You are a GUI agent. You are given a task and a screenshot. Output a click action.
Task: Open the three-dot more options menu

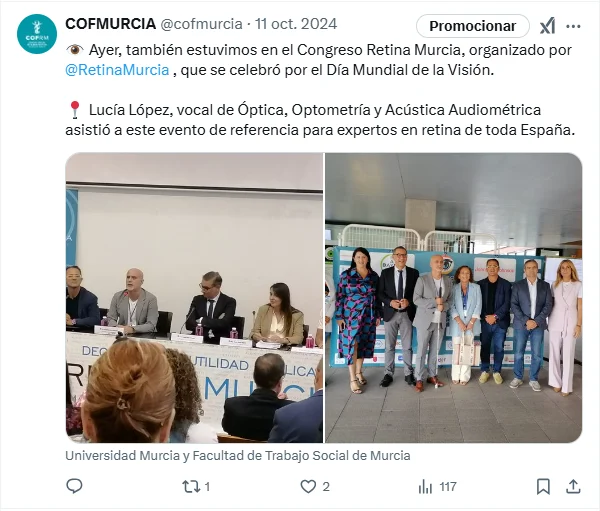pyautogui.click(x=573, y=26)
